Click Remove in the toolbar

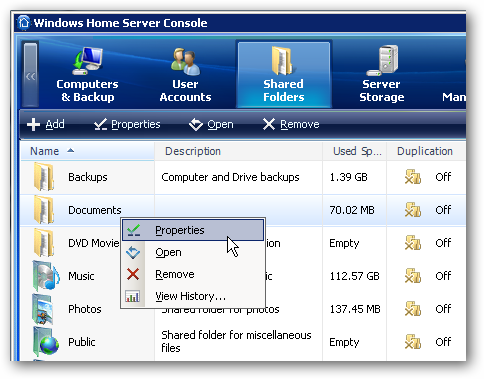click(x=291, y=124)
